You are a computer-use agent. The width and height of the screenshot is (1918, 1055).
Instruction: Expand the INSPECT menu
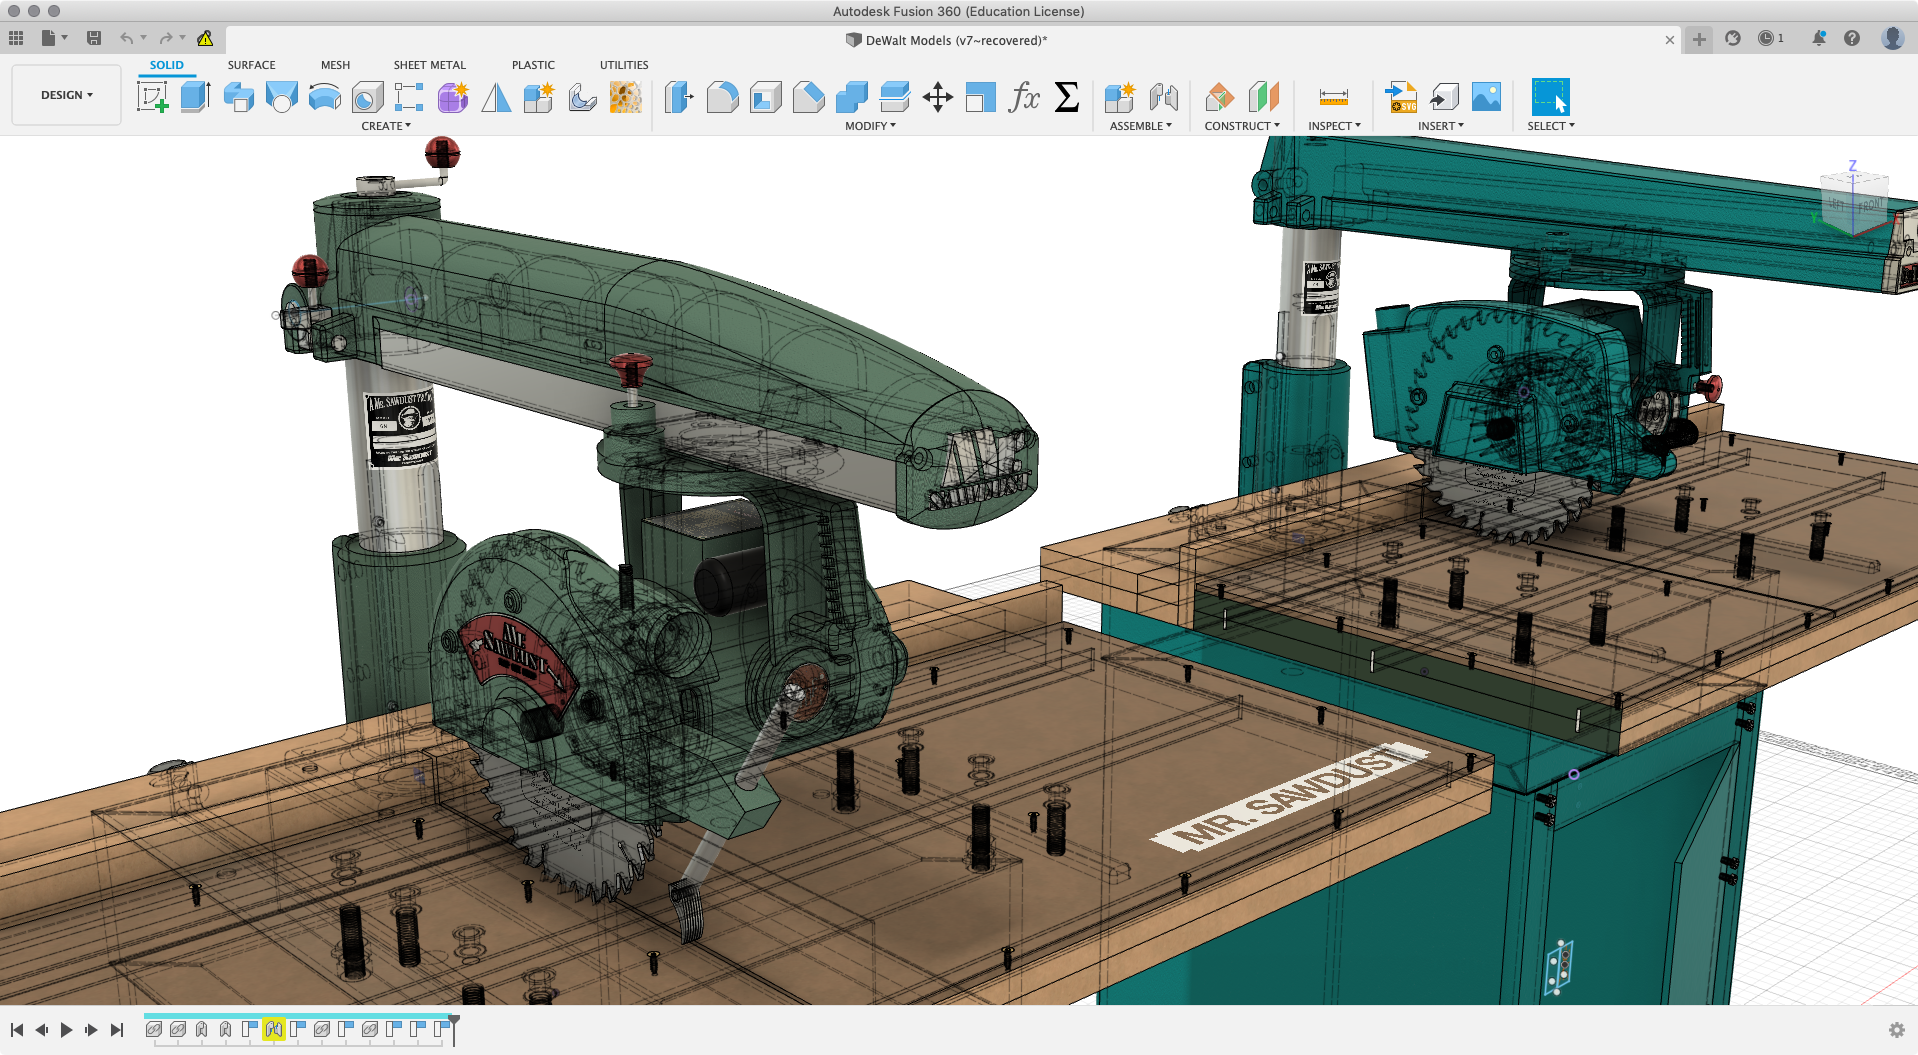[x=1334, y=126]
